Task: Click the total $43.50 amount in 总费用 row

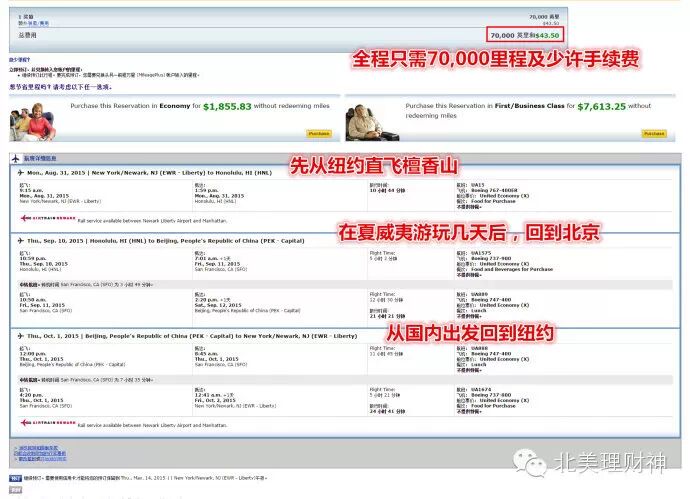Action: click(x=547, y=36)
